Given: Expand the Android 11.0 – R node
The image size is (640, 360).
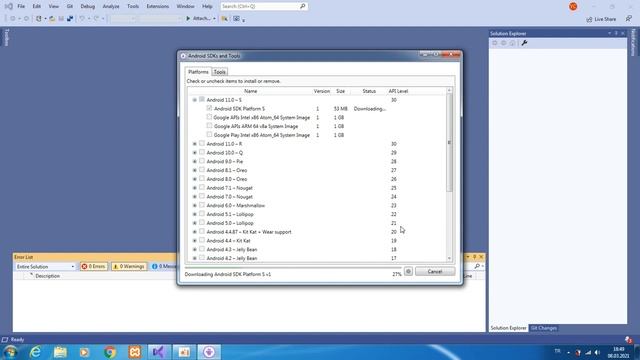Looking at the screenshot, I should tap(195, 144).
